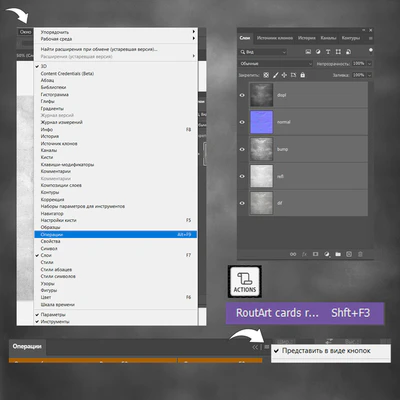Filter layers by pixel layers icon
The image size is (400, 400).
pos(308,52)
